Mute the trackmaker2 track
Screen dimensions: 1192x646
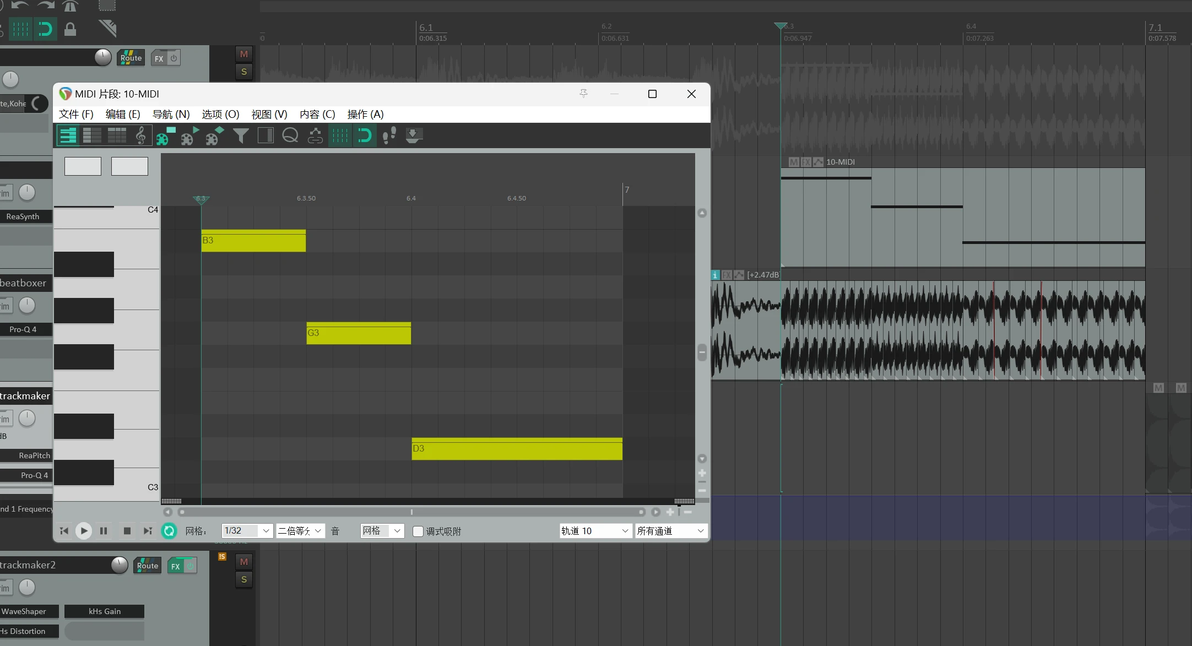click(x=243, y=562)
